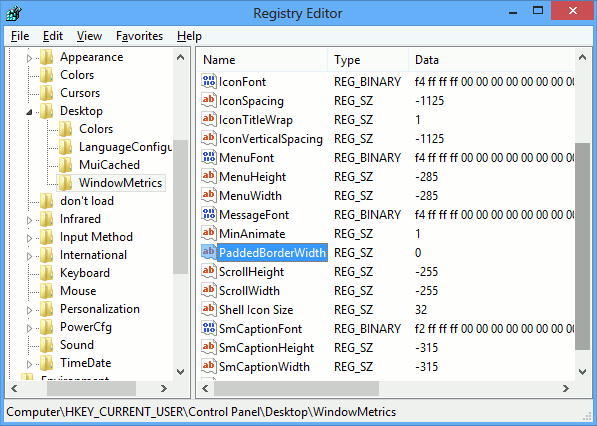Sort values by Data column header
This screenshot has height=426, width=597.
point(491,60)
